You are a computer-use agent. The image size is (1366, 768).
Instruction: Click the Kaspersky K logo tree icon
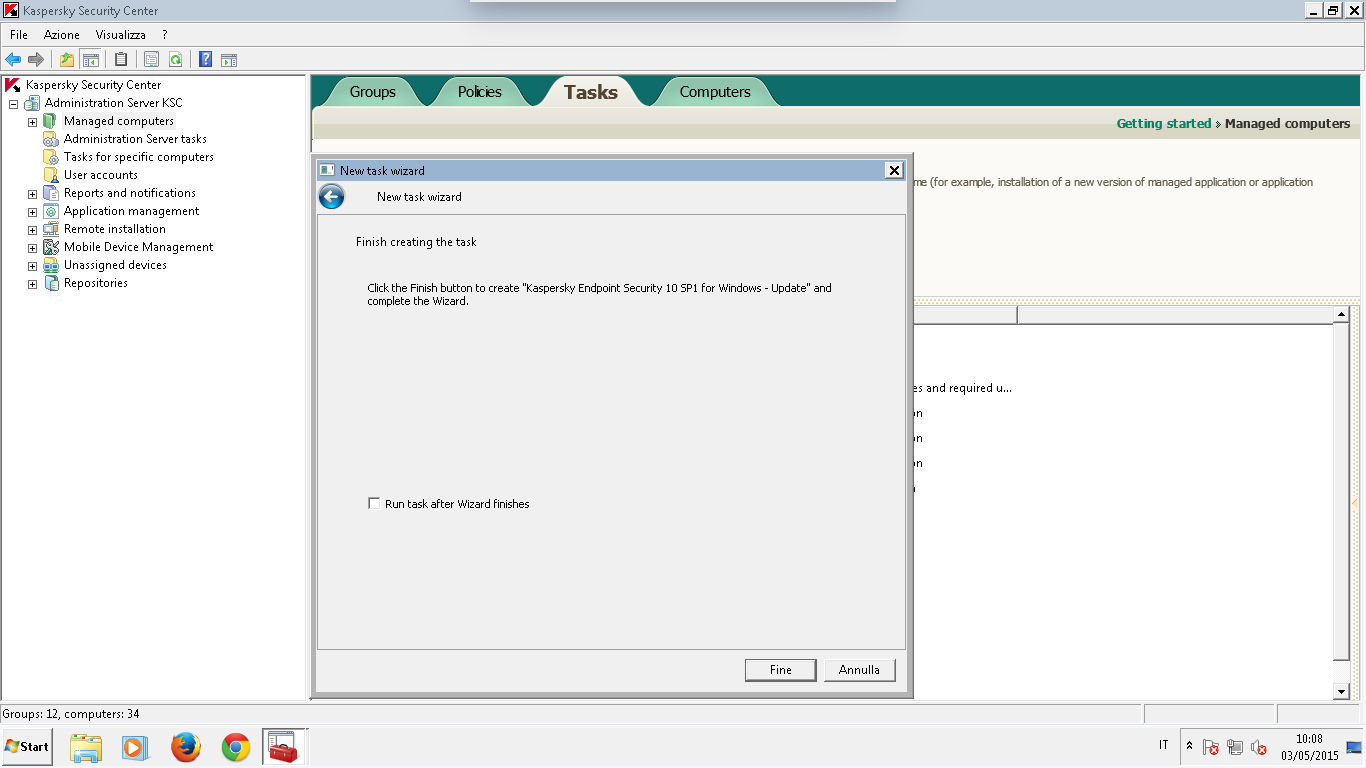pos(13,85)
